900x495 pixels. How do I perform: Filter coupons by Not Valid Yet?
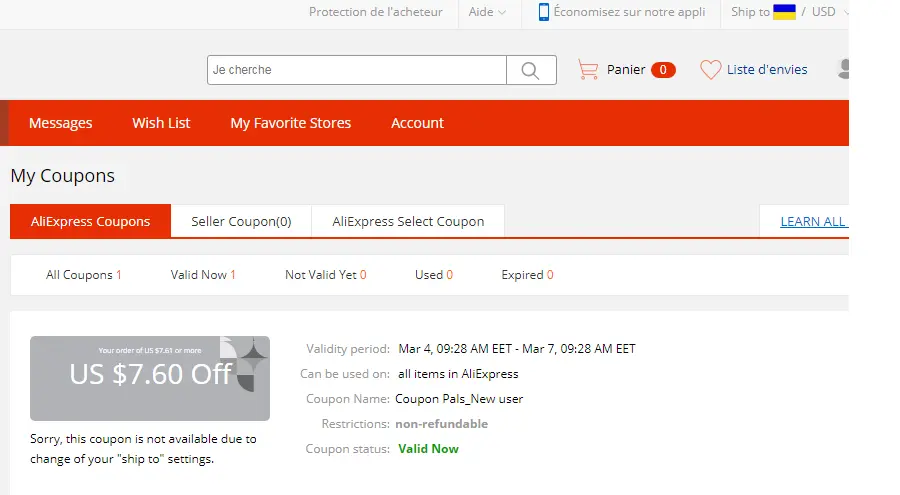pyautogui.click(x=325, y=274)
